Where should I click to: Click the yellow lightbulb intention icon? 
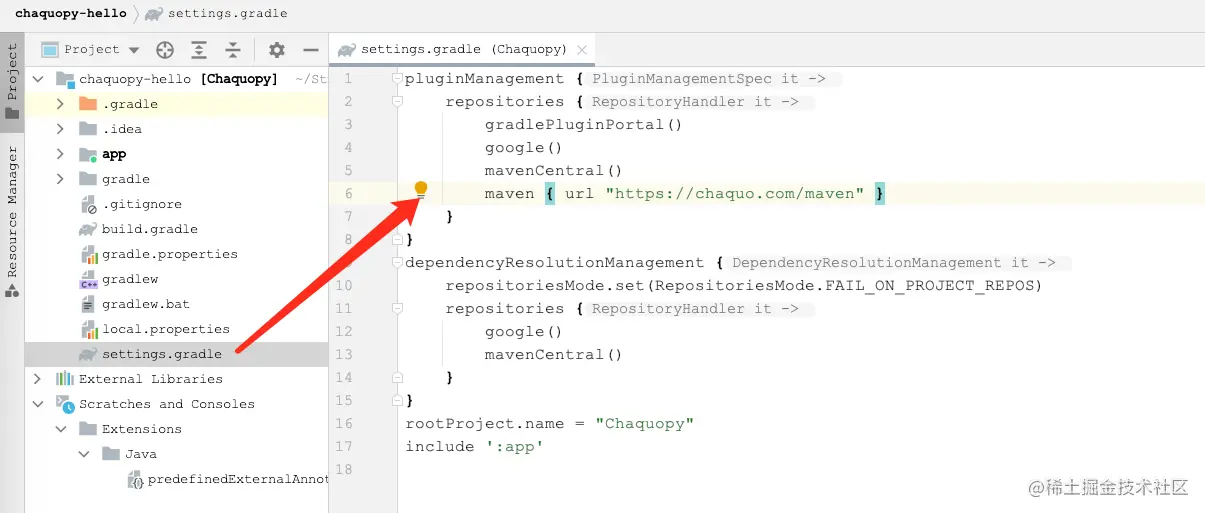coord(421,190)
